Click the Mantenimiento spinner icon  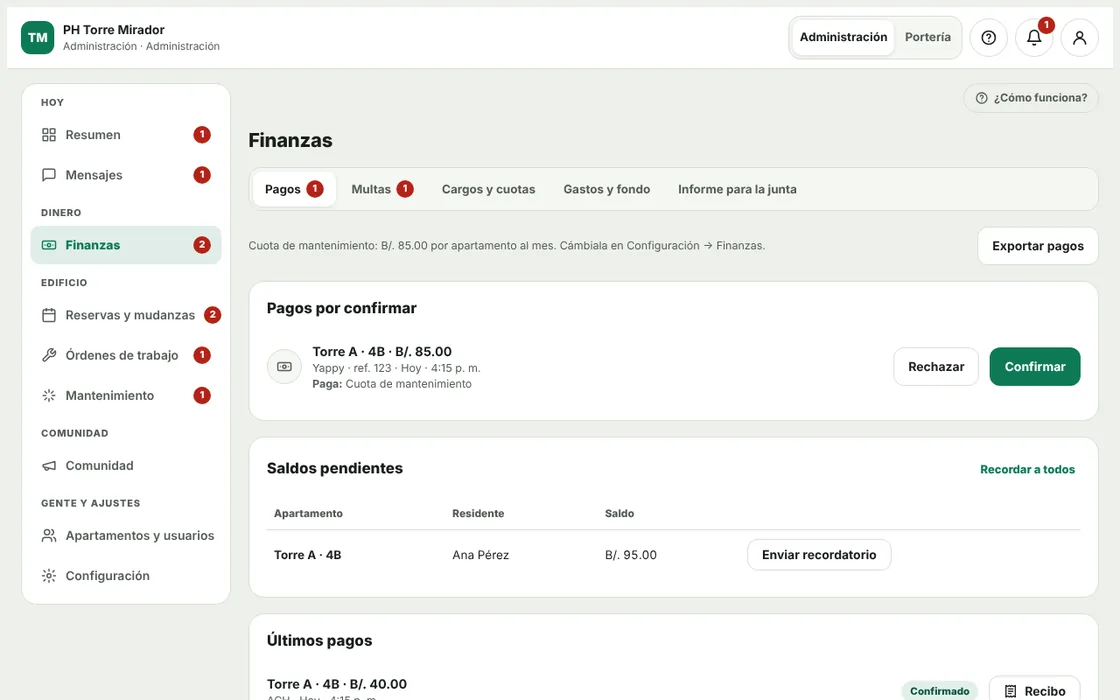[x=49, y=395]
